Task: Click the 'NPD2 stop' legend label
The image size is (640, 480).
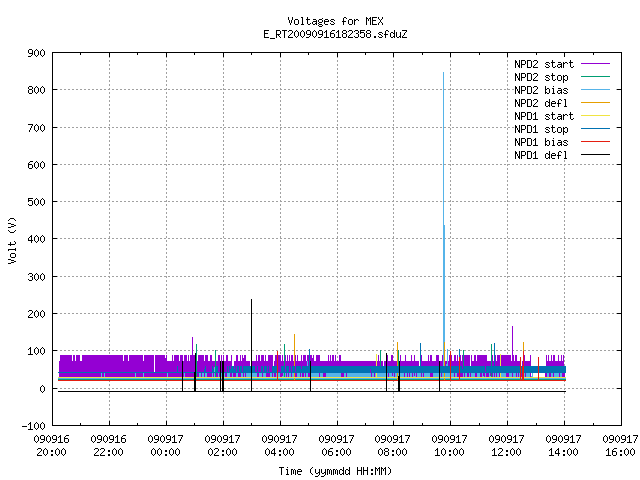Action: tap(541, 77)
